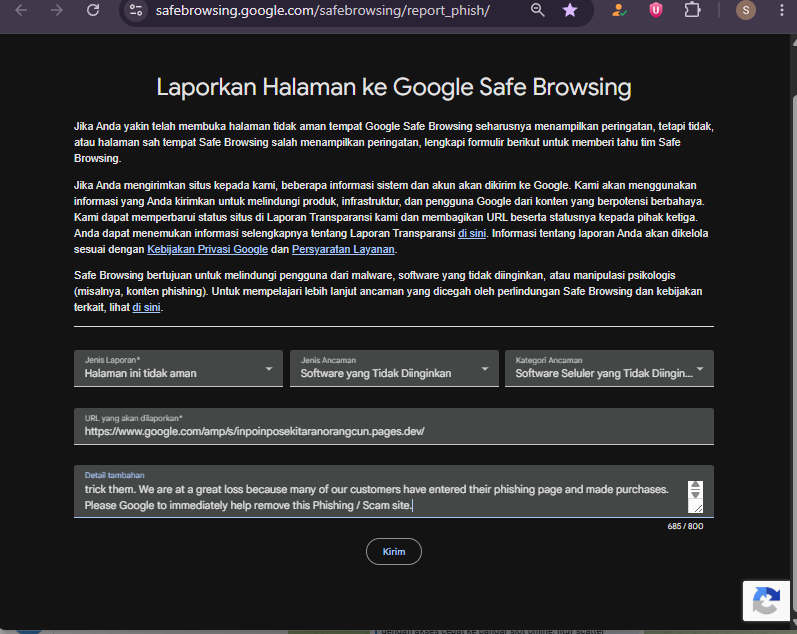Open the Jenis Ancaman dropdown

coord(394,368)
